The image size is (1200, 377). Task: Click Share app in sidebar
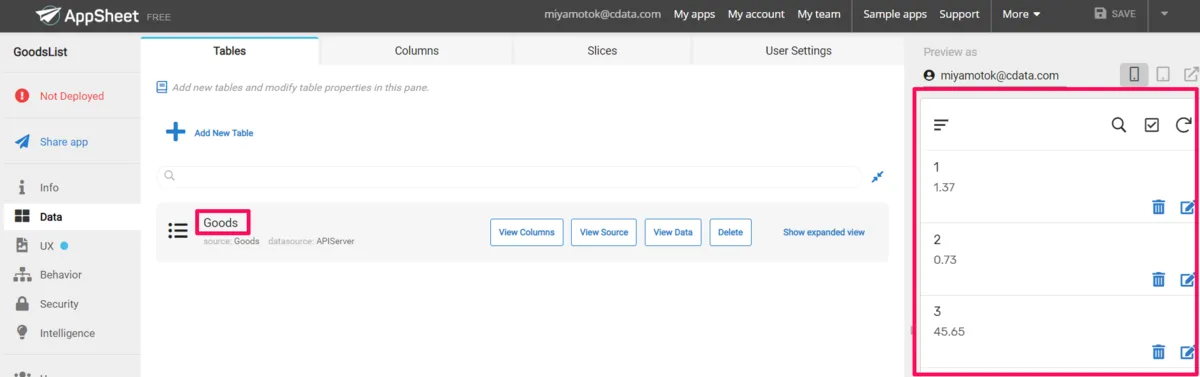click(64, 142)
